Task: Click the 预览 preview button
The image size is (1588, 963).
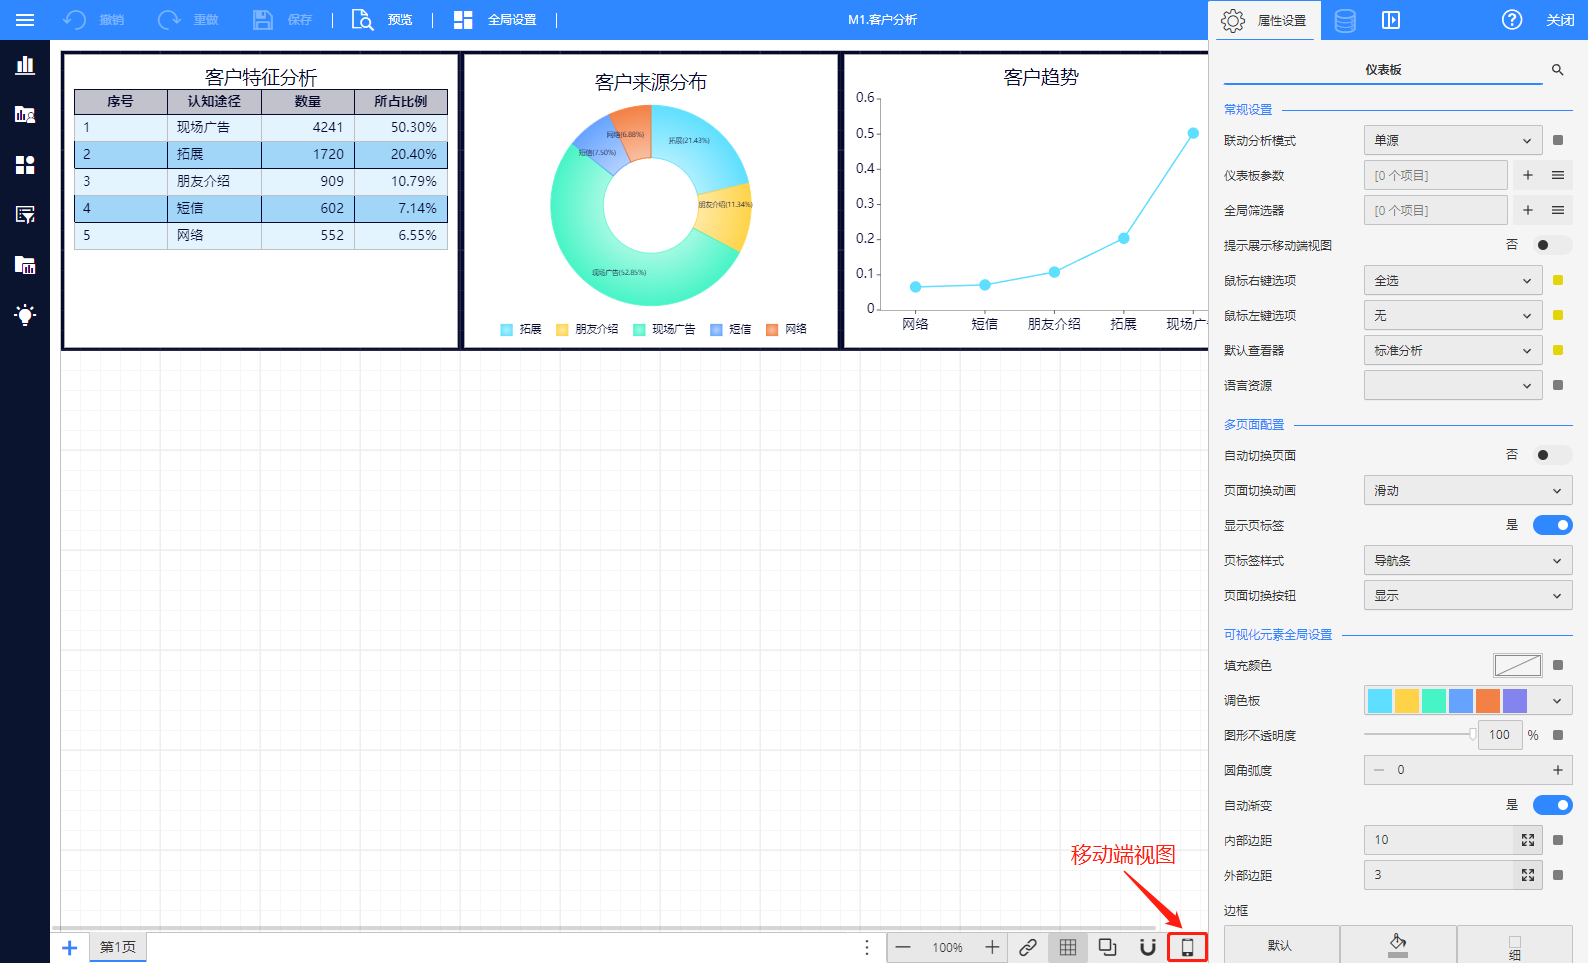Action: (382, 20)
